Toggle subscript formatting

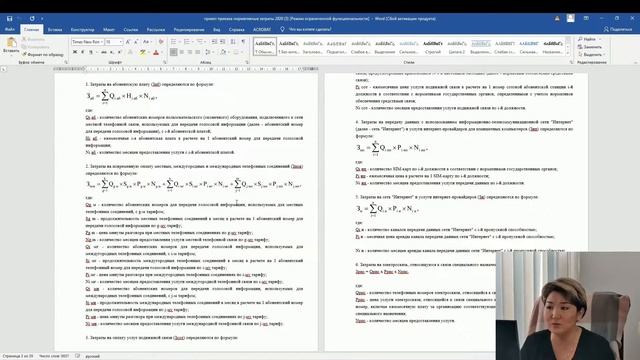coord(112,52)
